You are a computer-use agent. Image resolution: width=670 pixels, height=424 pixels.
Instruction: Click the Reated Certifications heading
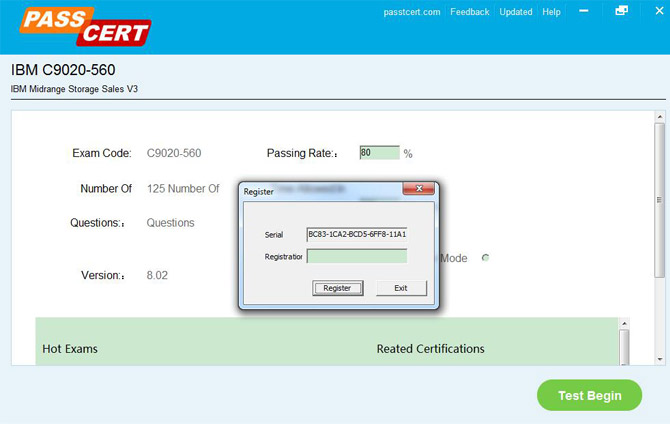430,349
